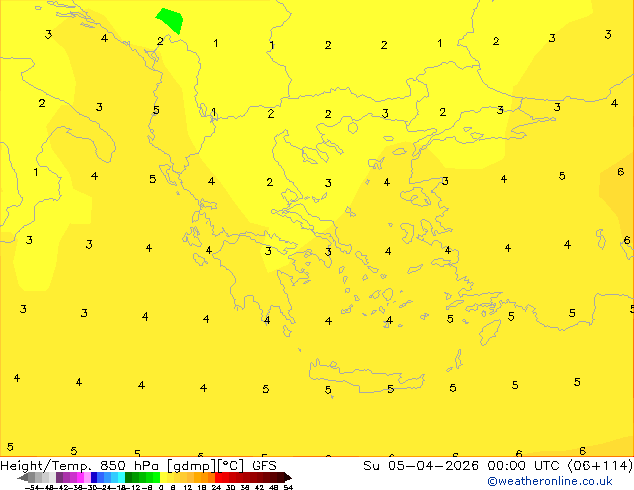Click the Crete island outline on the map
Image resolution: width=634 pixels, height=490 pixels.
(x=366, y=376)
